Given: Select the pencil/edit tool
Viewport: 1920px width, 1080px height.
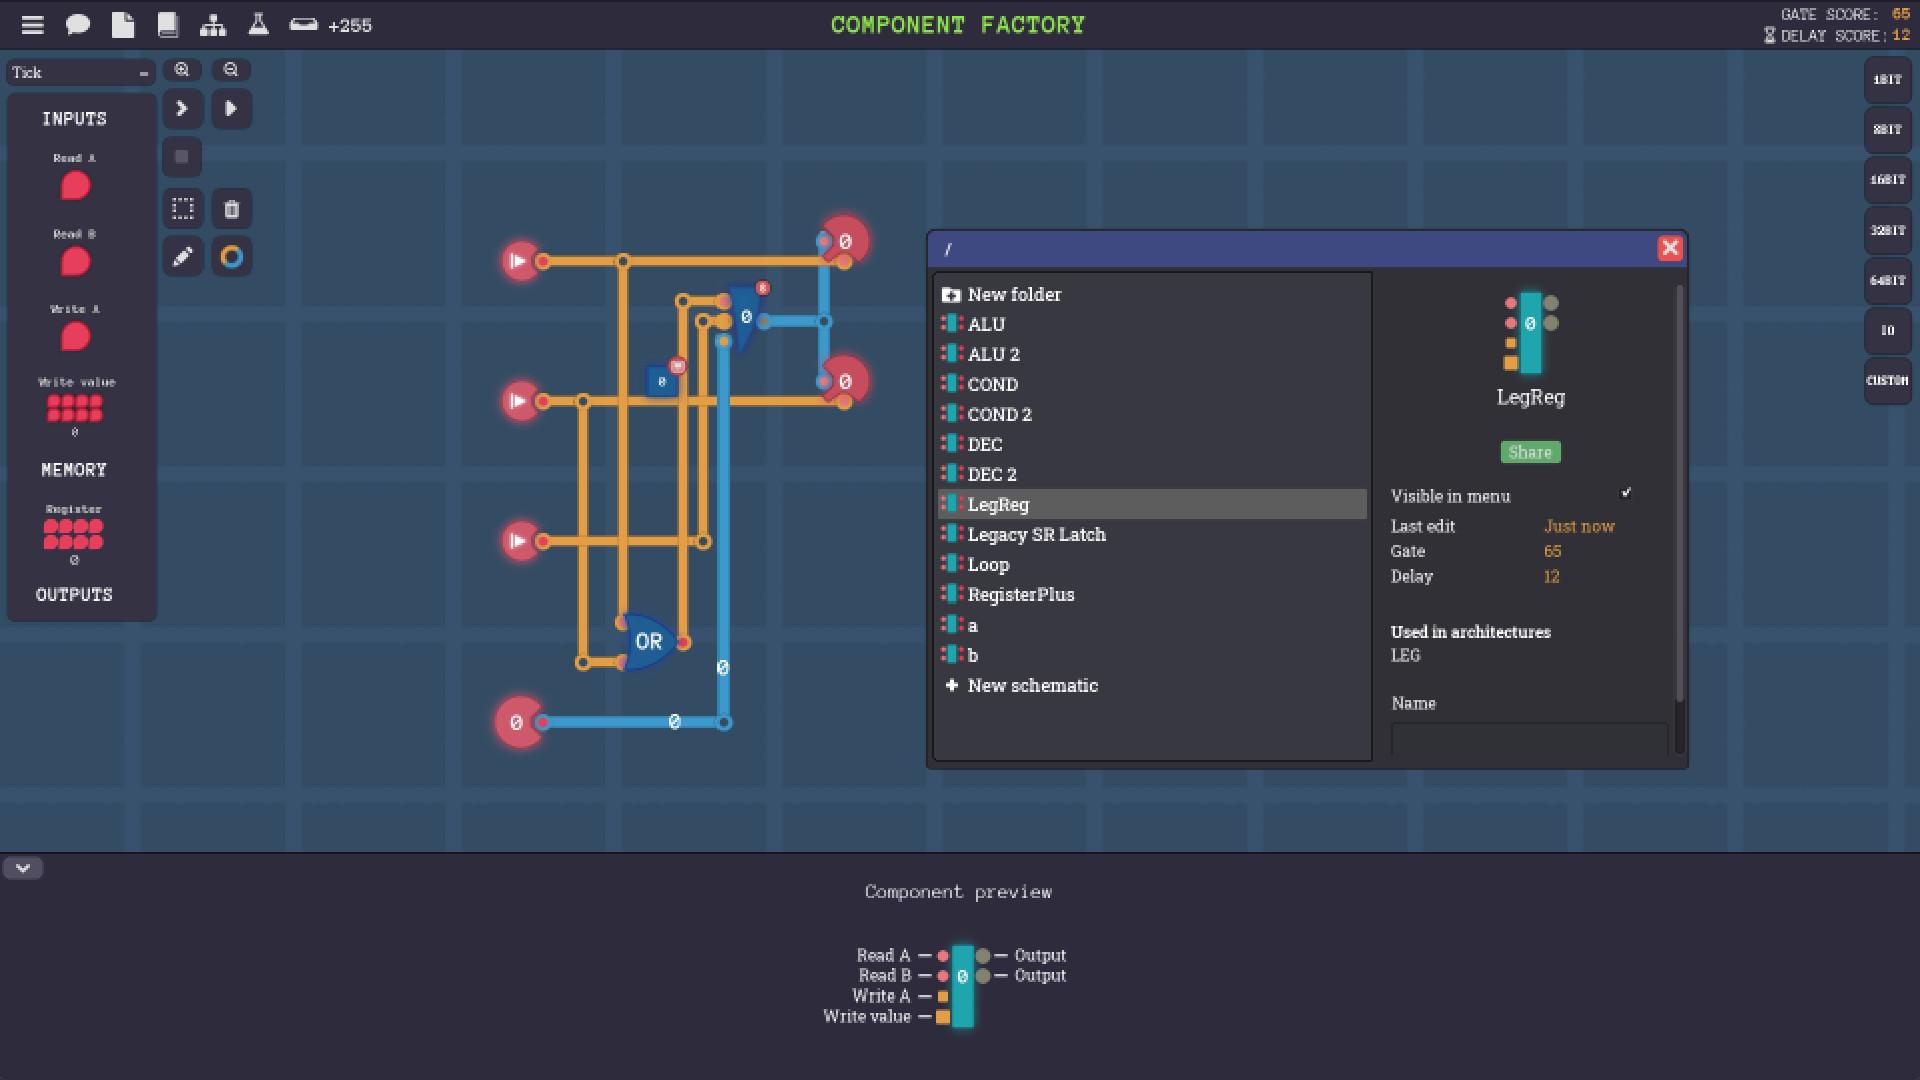Looking at the screenshot, I should [182, 257].
